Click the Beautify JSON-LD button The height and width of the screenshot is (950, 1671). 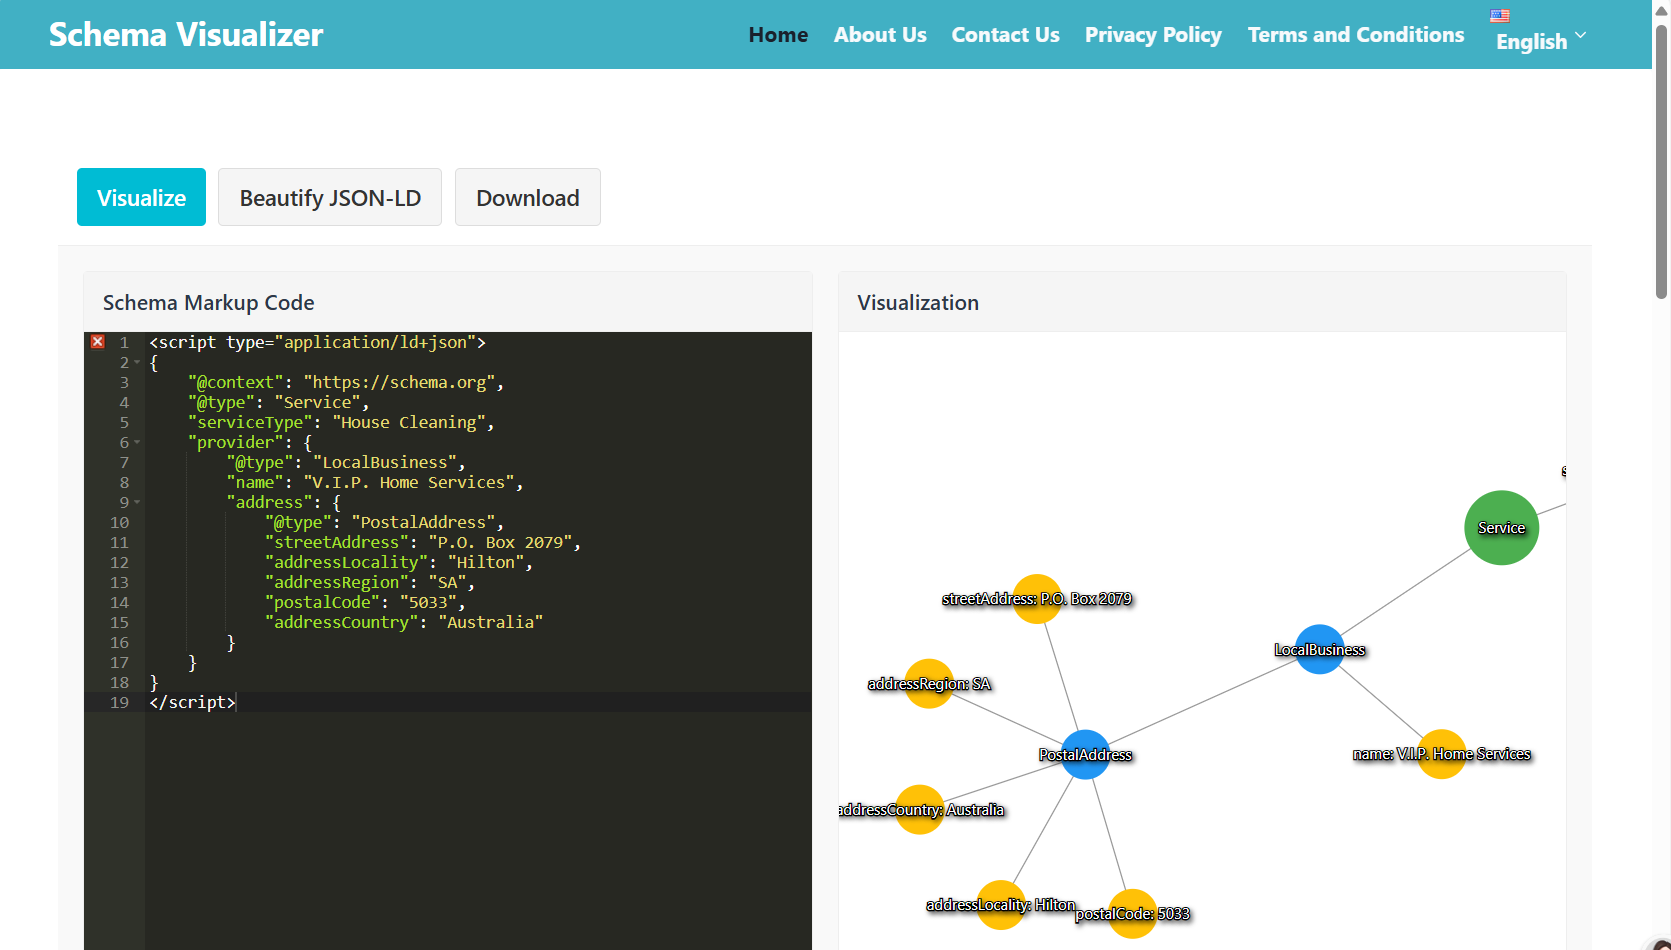(x=330, y=197)
